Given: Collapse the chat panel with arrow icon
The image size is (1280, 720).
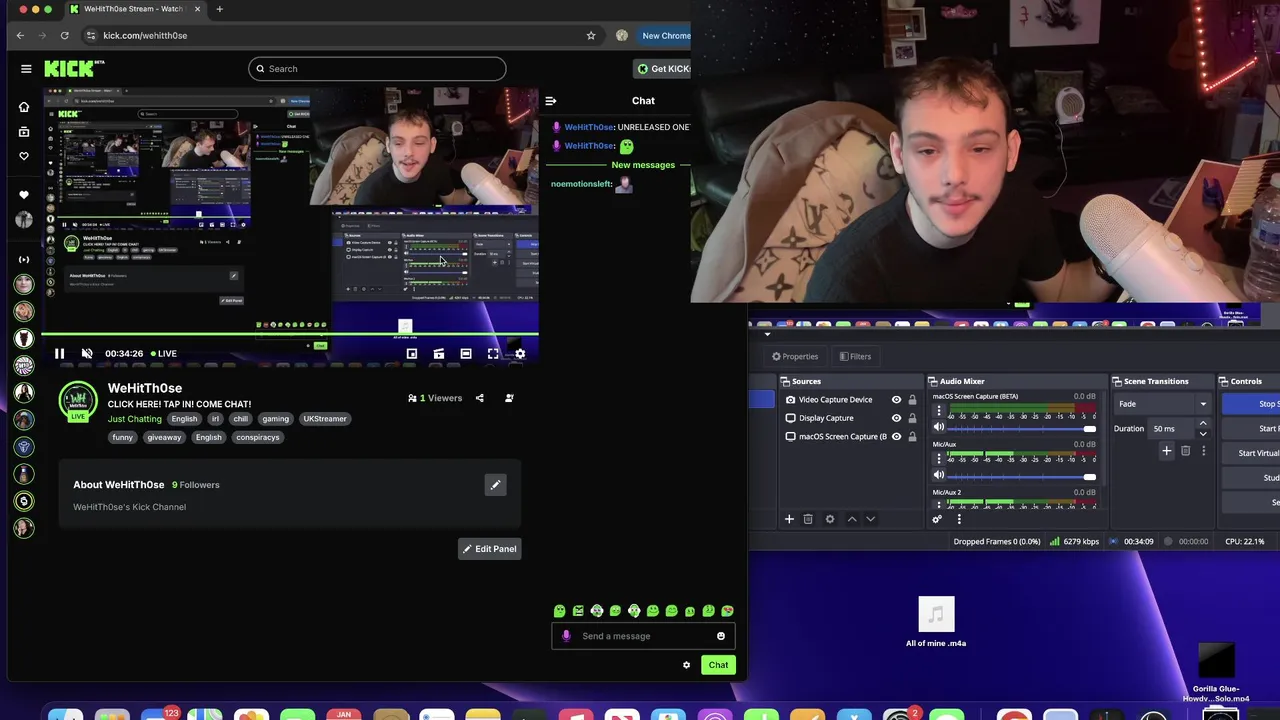Looking at the screenshot, I should pos(550,101).
